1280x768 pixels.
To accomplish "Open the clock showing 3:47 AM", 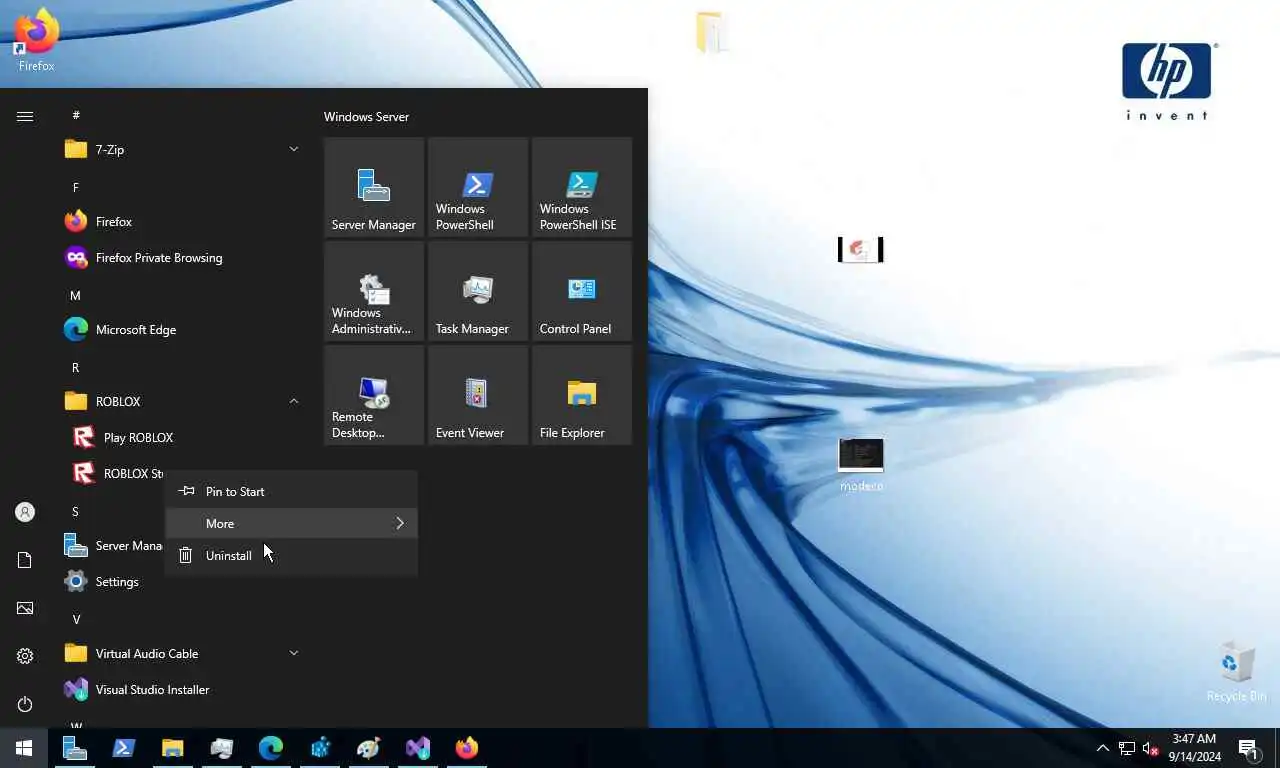I will point(1195,748).
